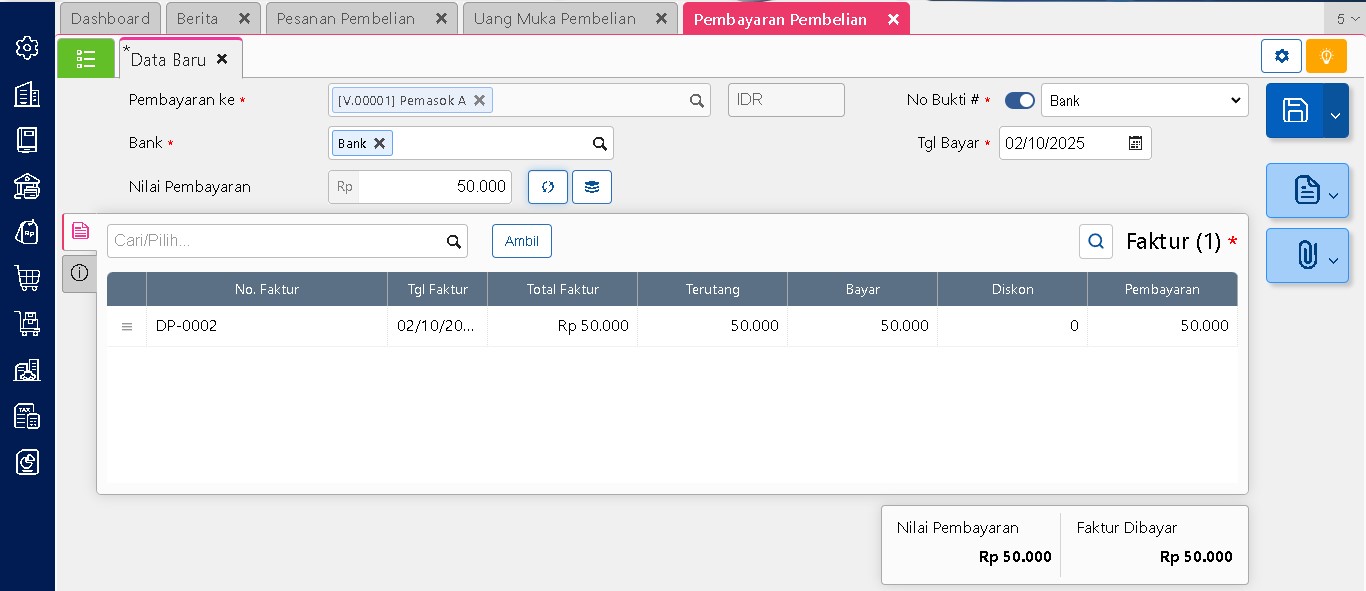Click the info tab icon beside table
Image resolution: width=1366 pixels, height=591 pixels.
pos(80,273)
